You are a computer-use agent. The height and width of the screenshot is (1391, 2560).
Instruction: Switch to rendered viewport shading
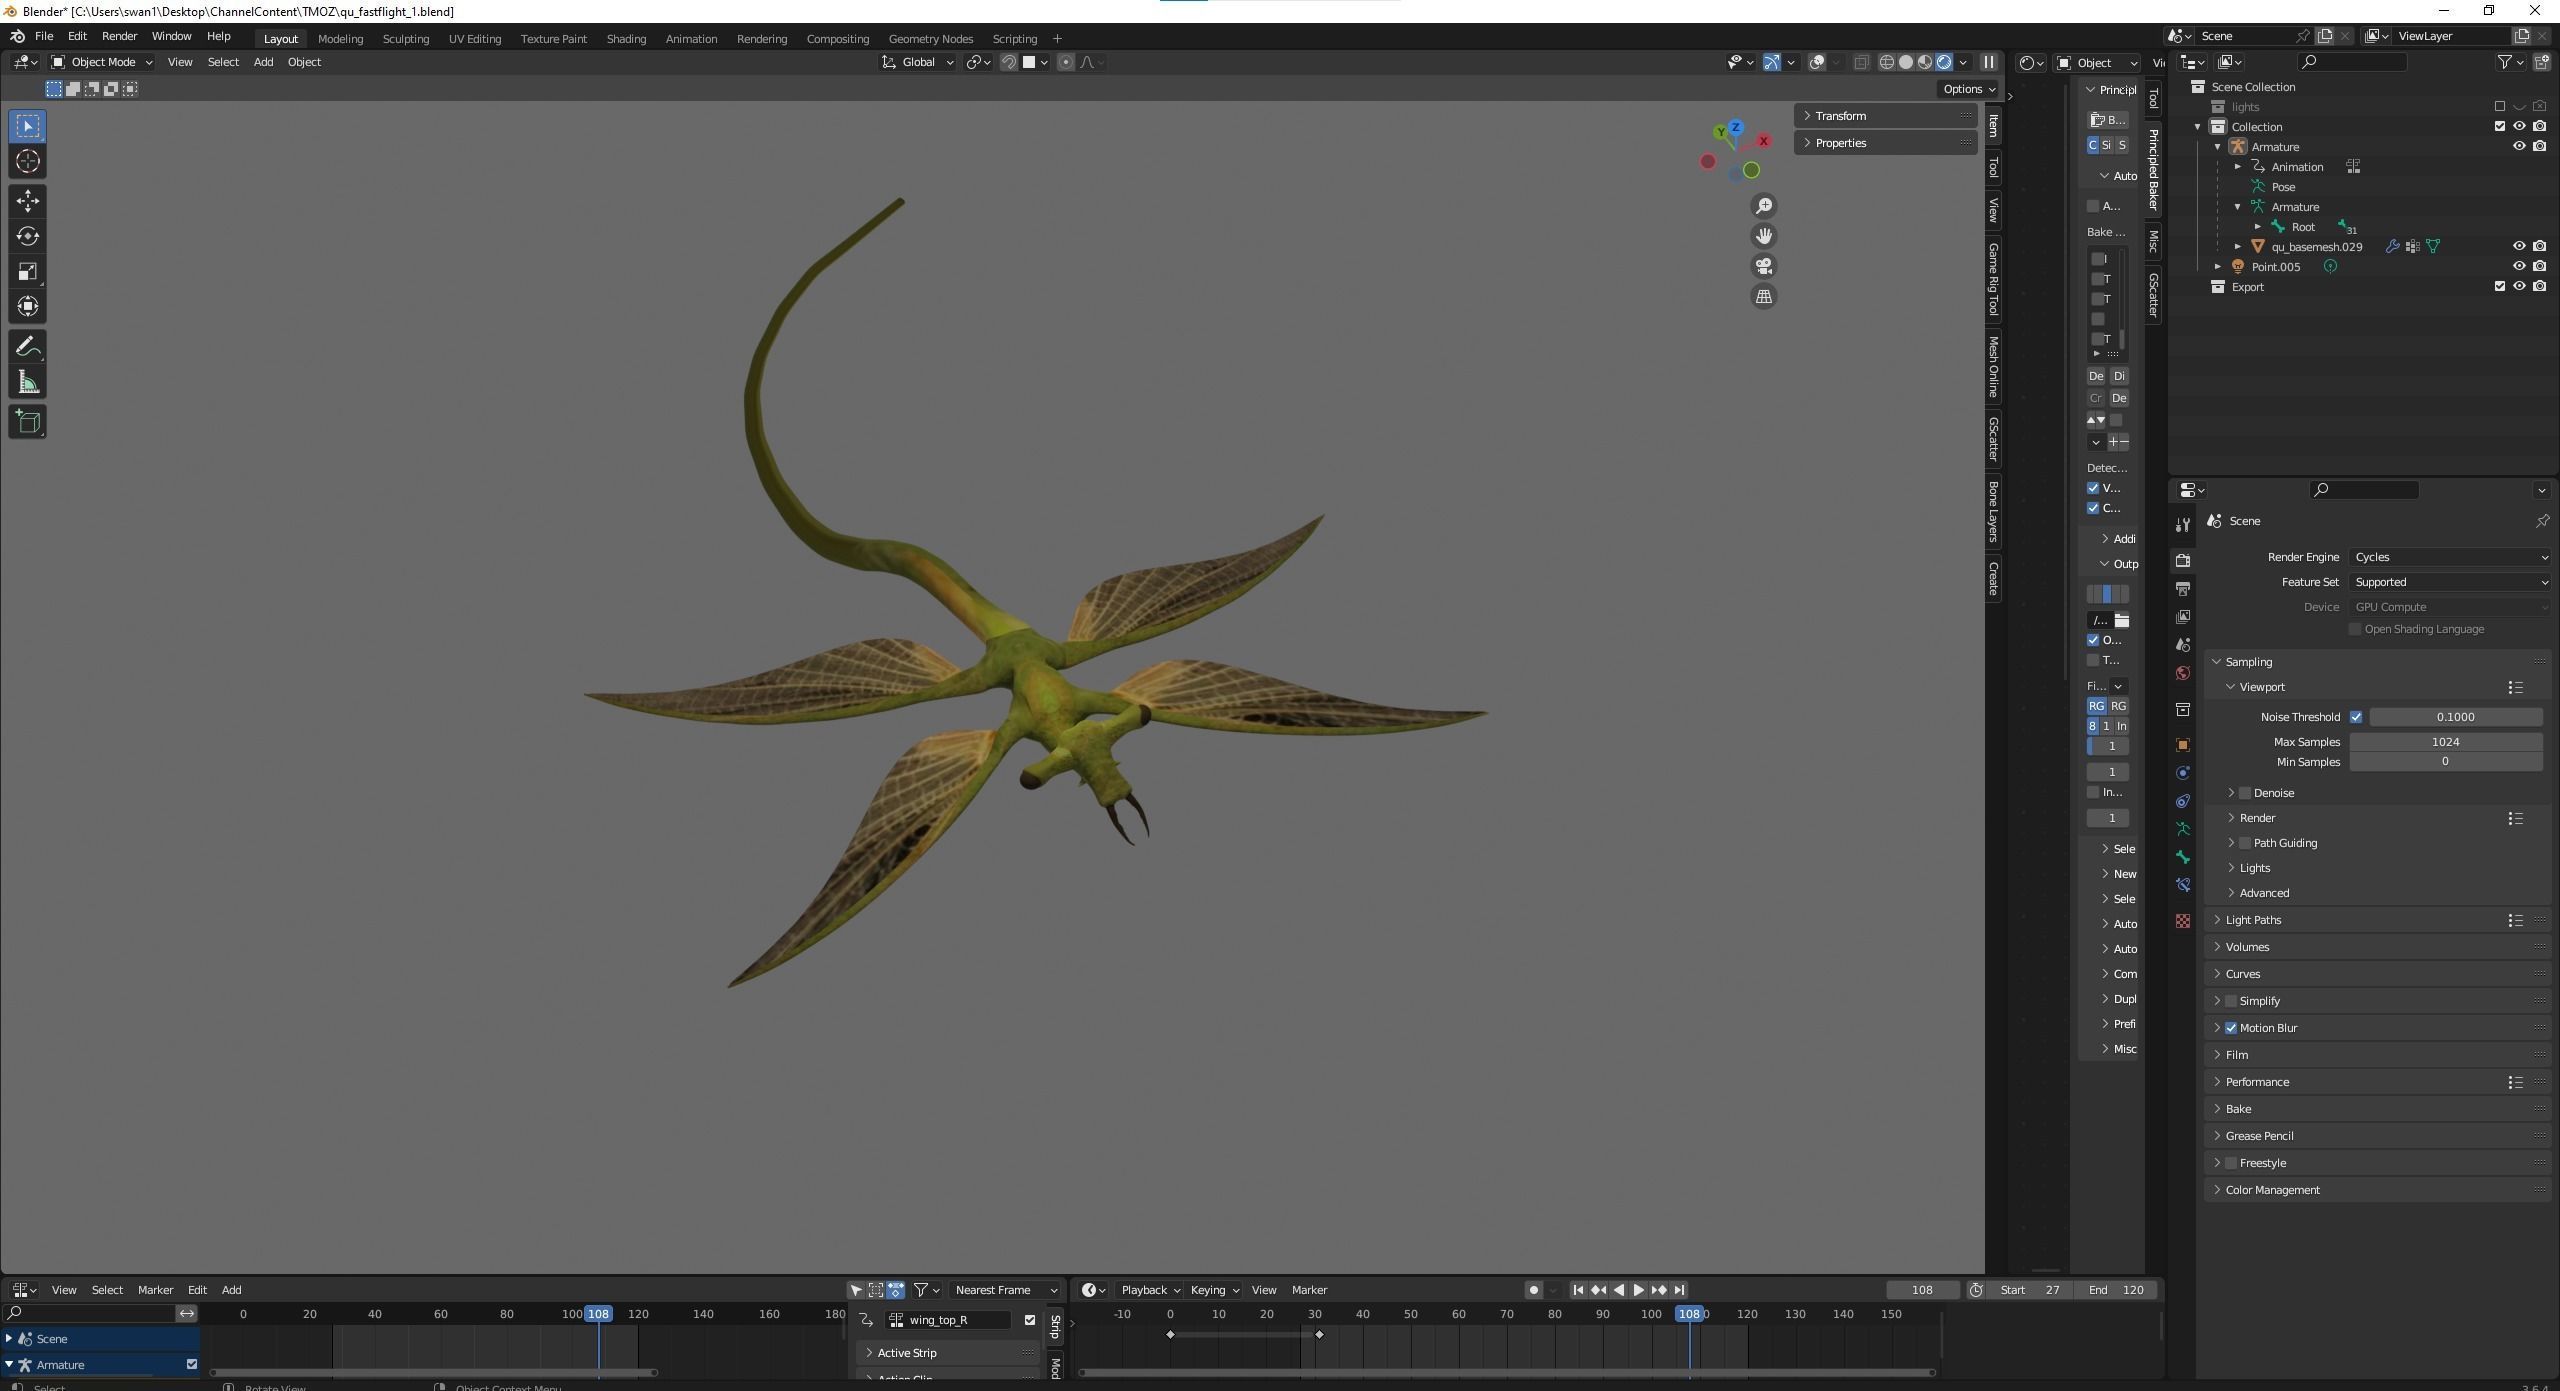click(1944, 62)
